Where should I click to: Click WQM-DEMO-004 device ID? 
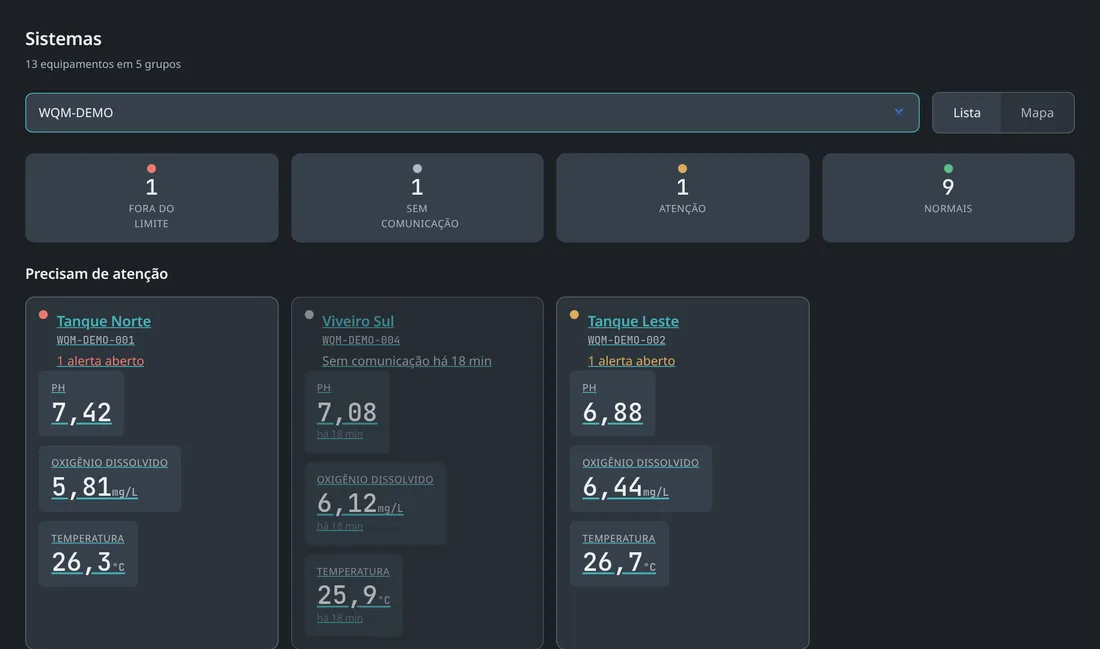[x=361, y=340]
